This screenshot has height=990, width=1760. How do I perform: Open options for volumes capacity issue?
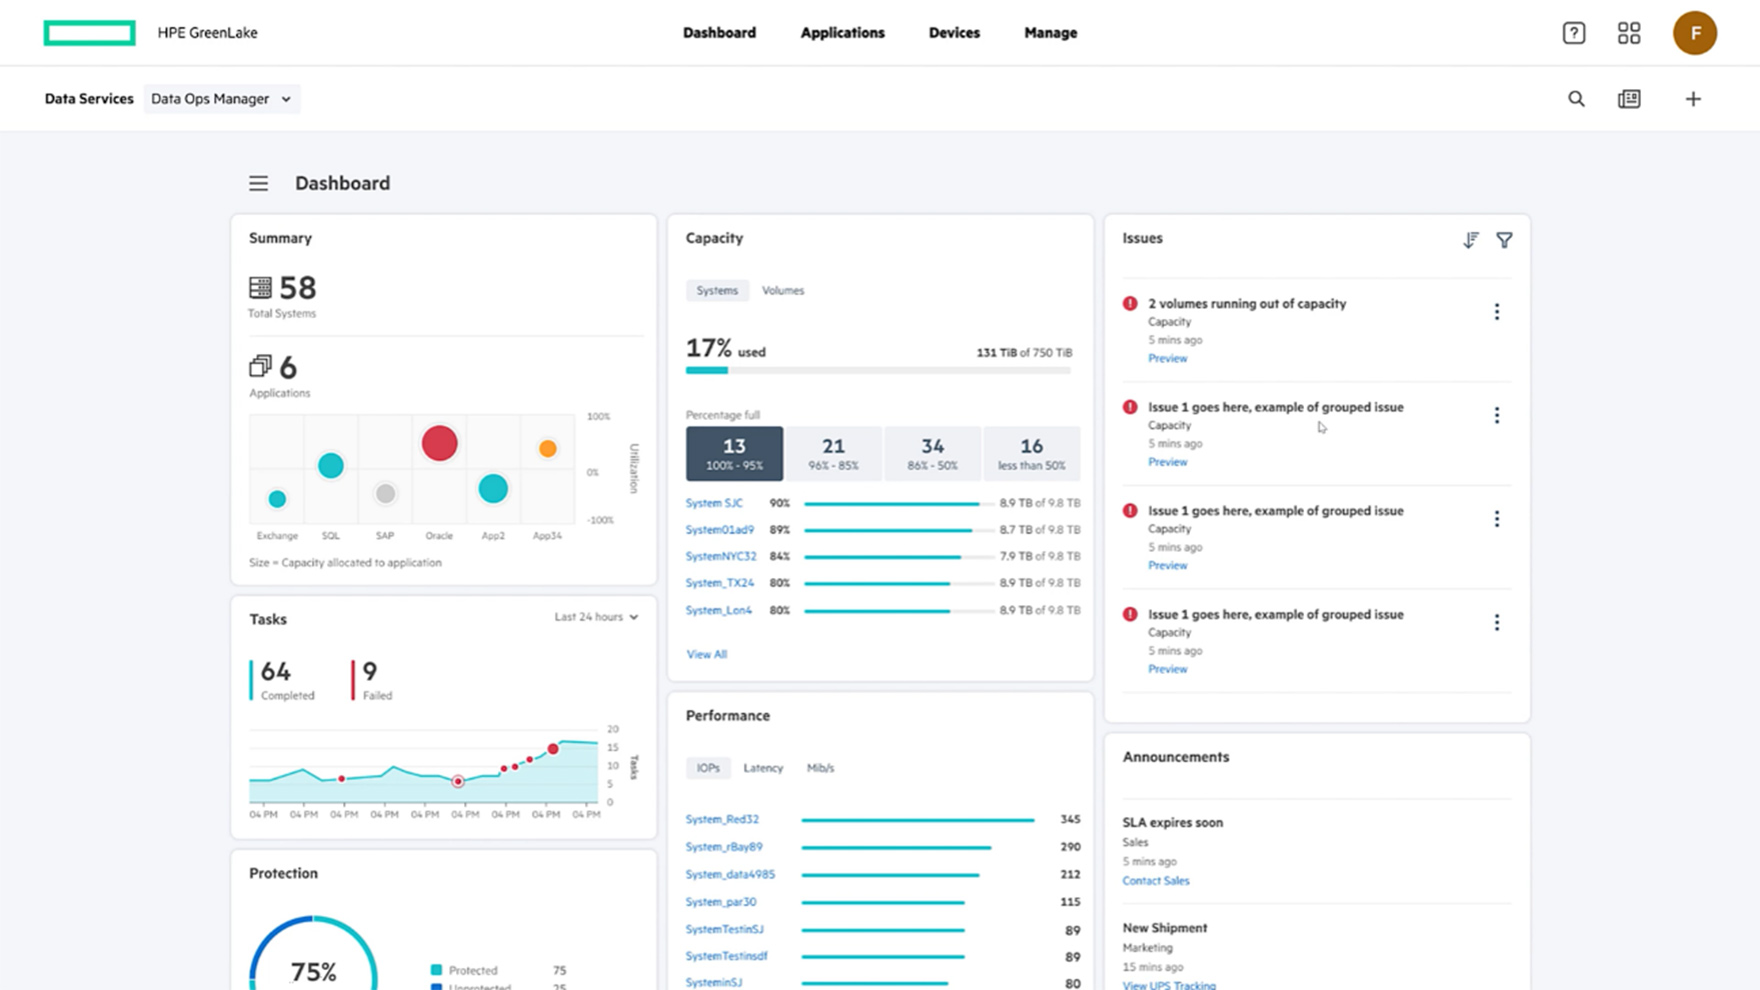(1496, 312)
